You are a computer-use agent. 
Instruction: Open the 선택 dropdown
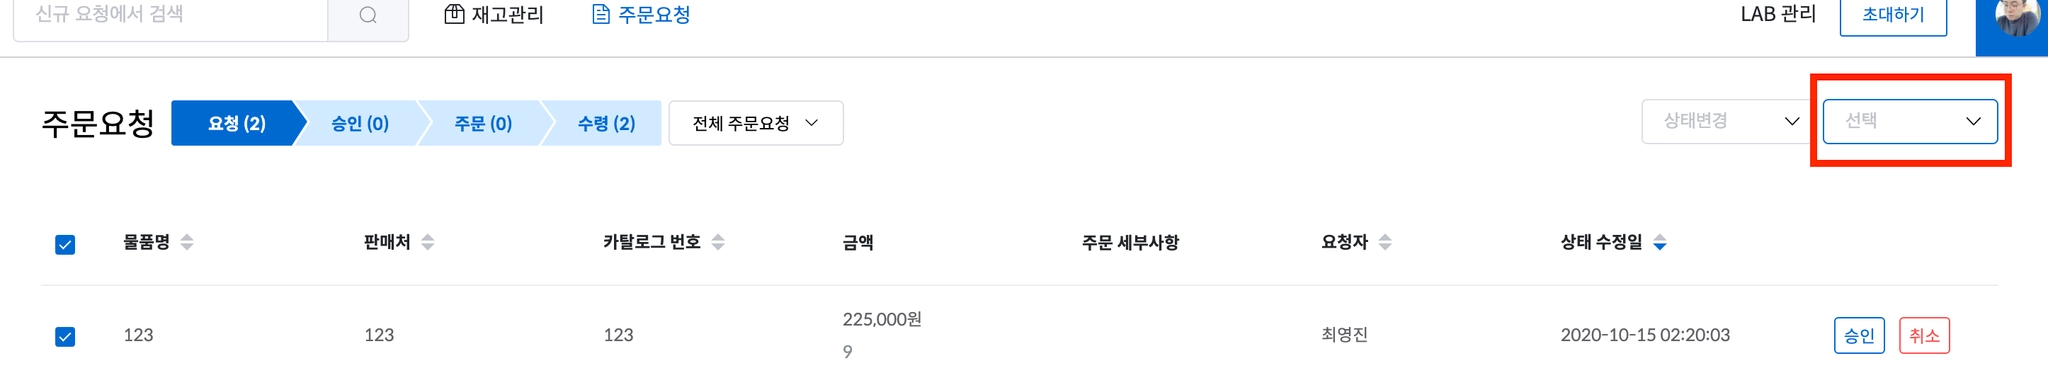point(1910,121)
